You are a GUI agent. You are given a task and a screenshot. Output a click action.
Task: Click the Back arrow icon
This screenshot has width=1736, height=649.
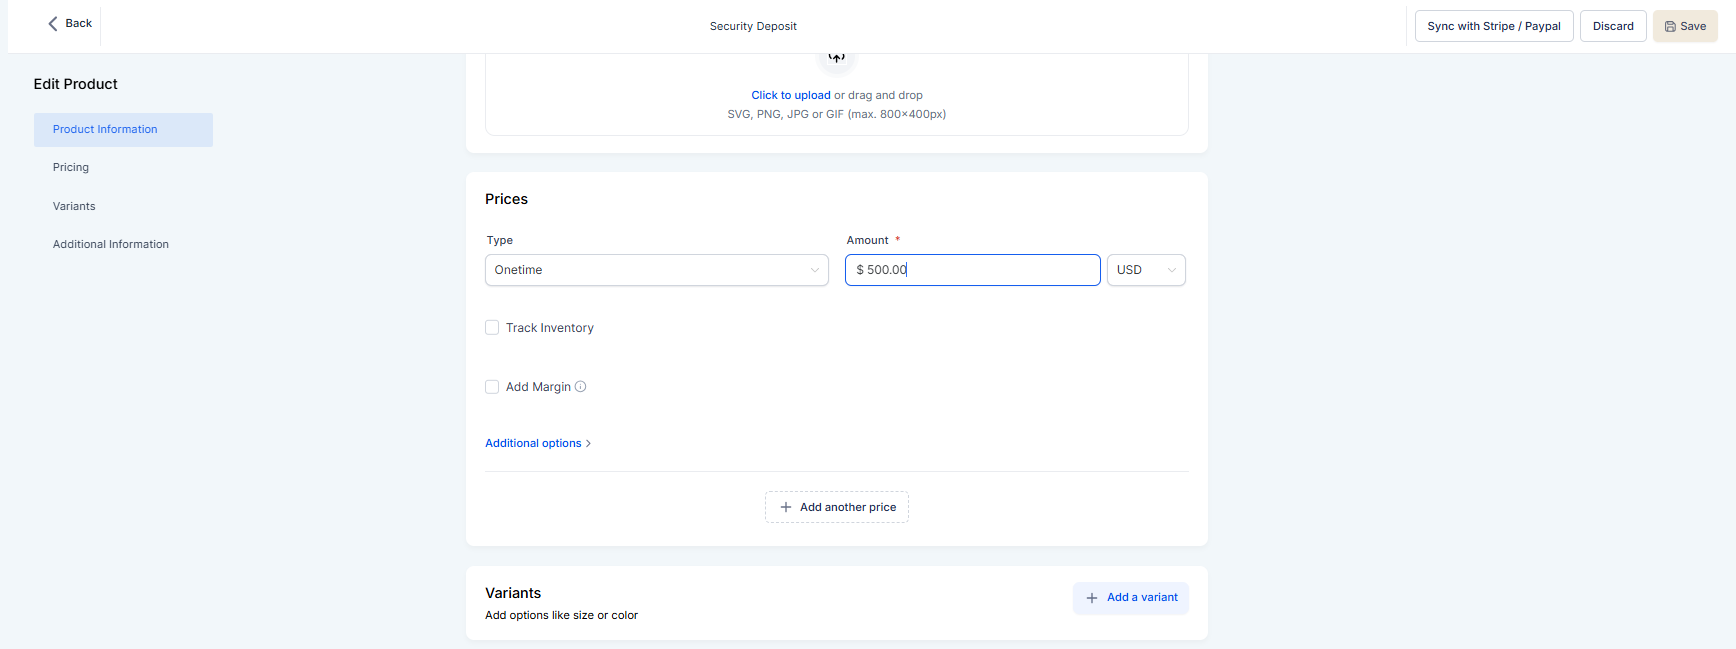[x=53, y=23]
